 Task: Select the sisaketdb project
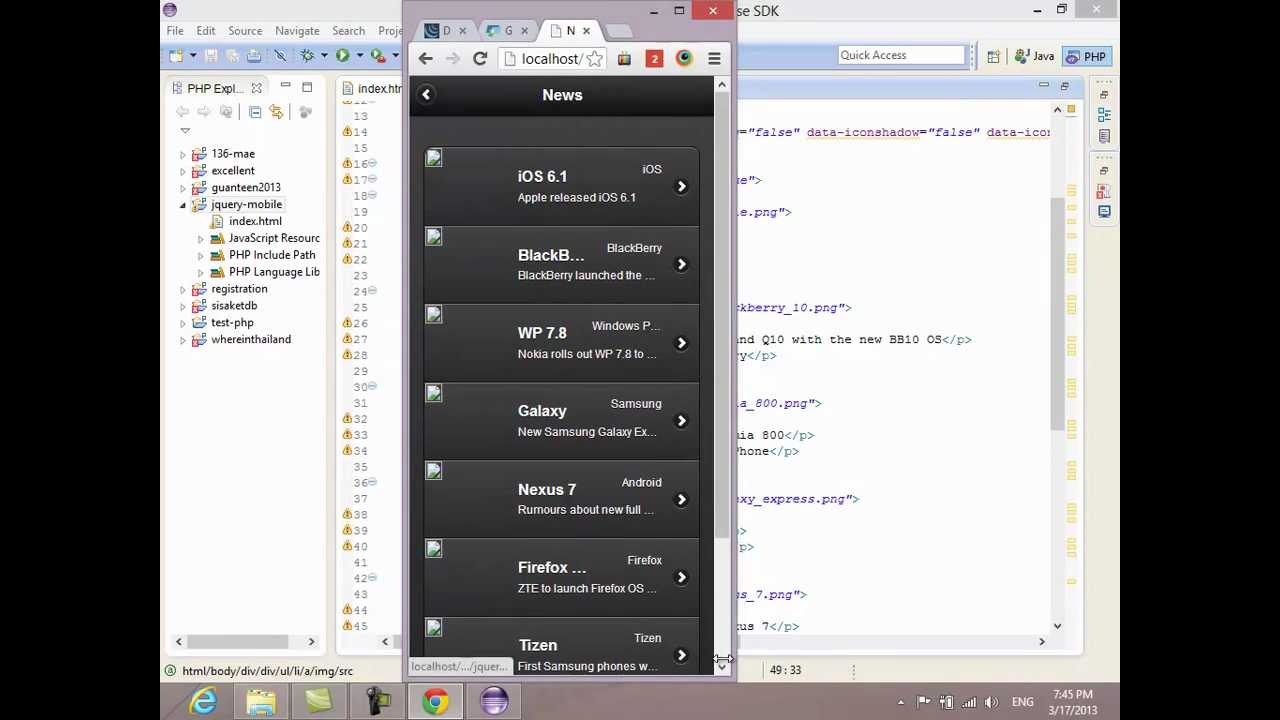pyautogui.click(x=234, y=306)
